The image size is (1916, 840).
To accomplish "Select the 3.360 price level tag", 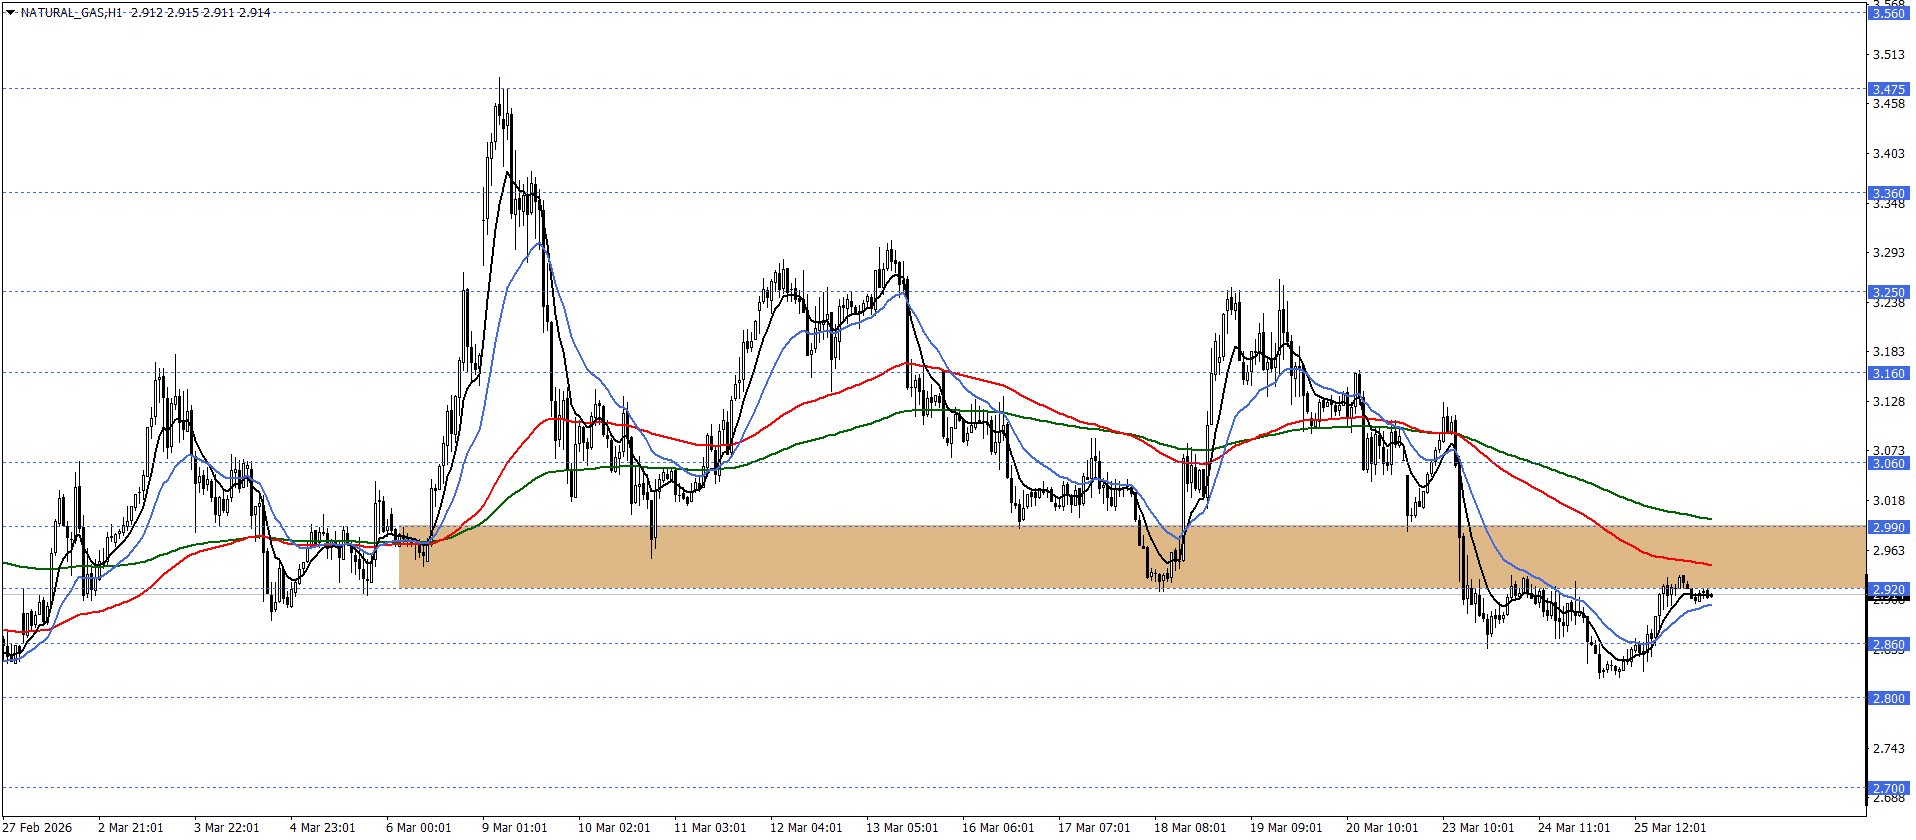I will [1888, 193].
